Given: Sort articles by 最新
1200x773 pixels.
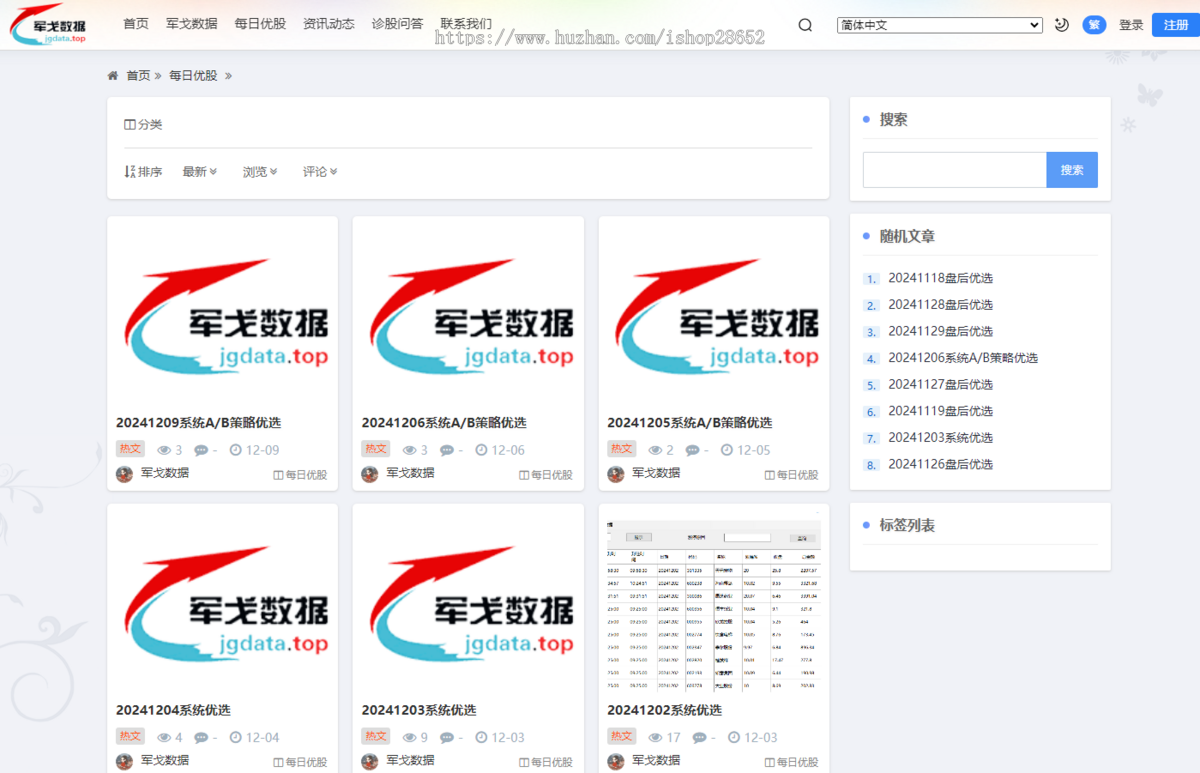Looking at the screenshot, I should pyautogui.click(x=199, y=172).
